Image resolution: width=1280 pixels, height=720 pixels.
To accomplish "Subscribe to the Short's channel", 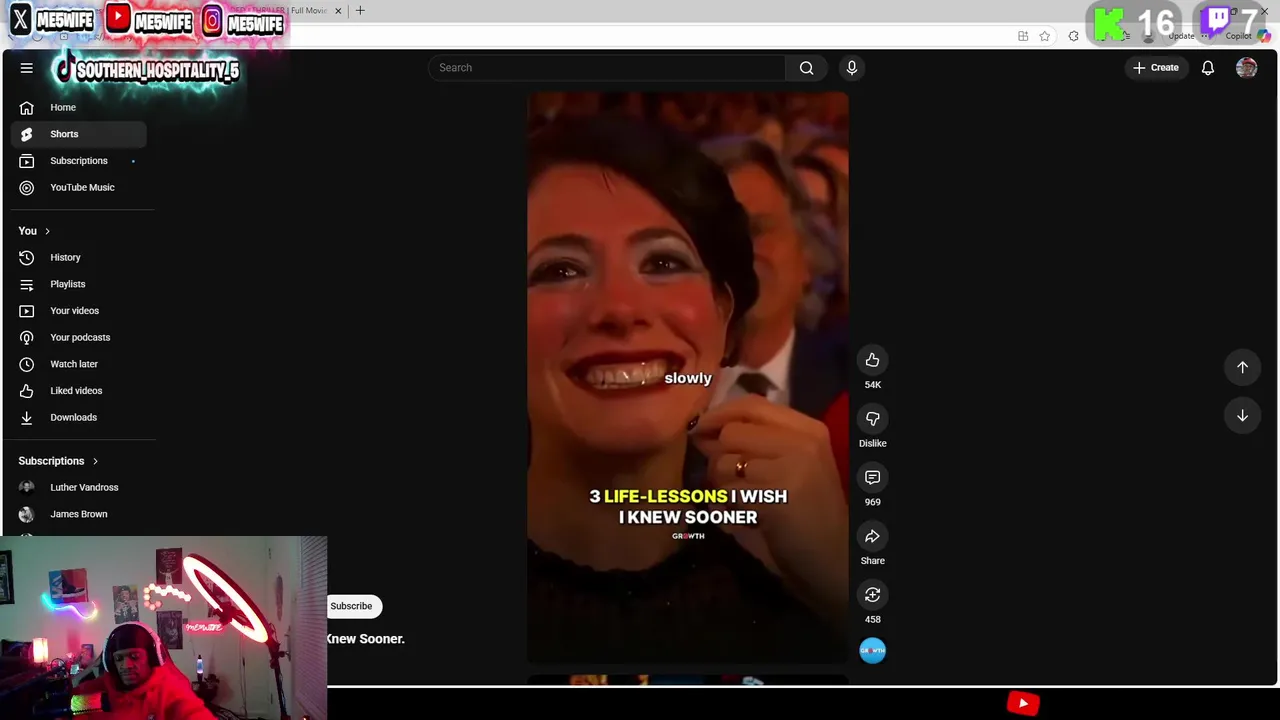I will pos(351,606).
